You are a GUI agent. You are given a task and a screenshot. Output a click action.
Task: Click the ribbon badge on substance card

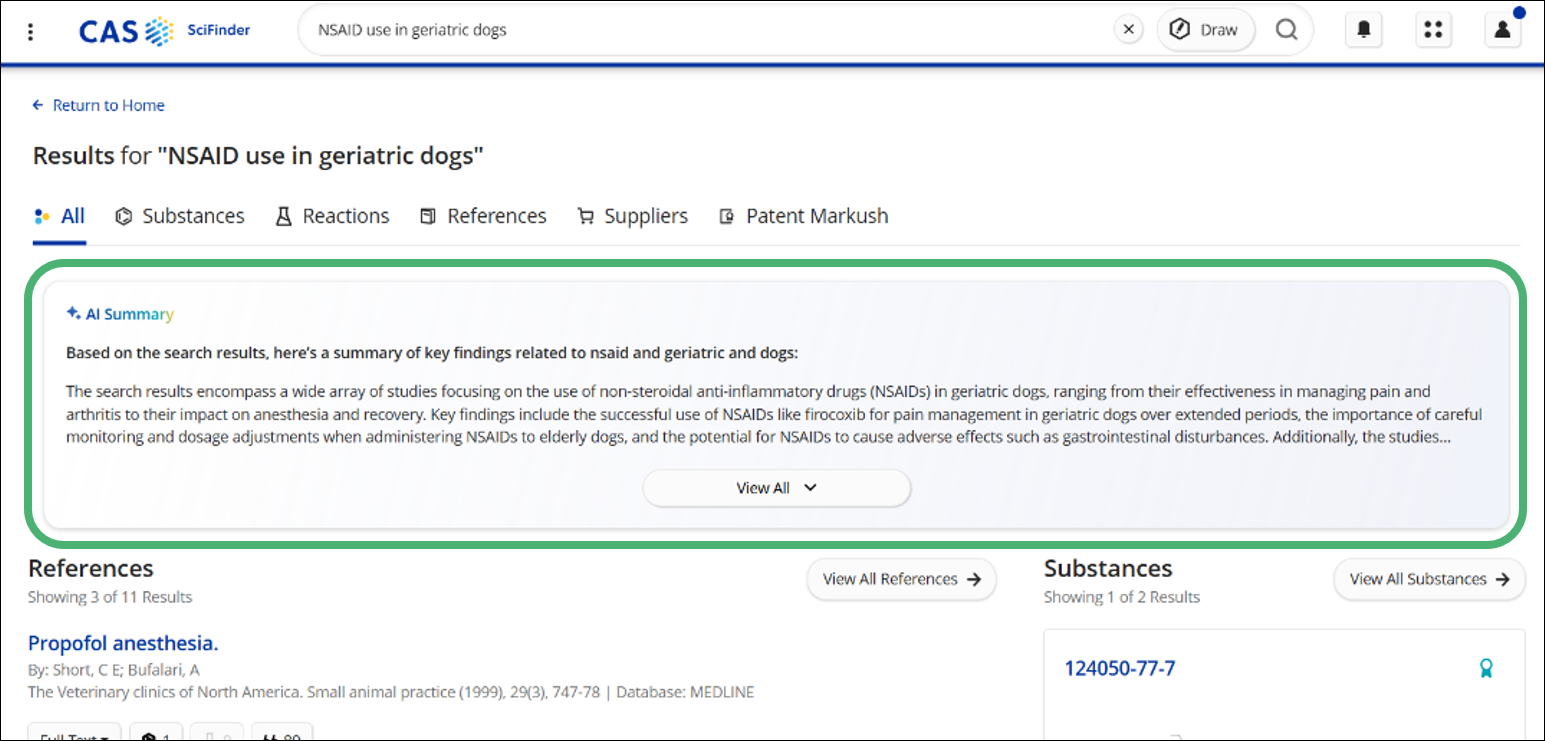[1486, 667]
